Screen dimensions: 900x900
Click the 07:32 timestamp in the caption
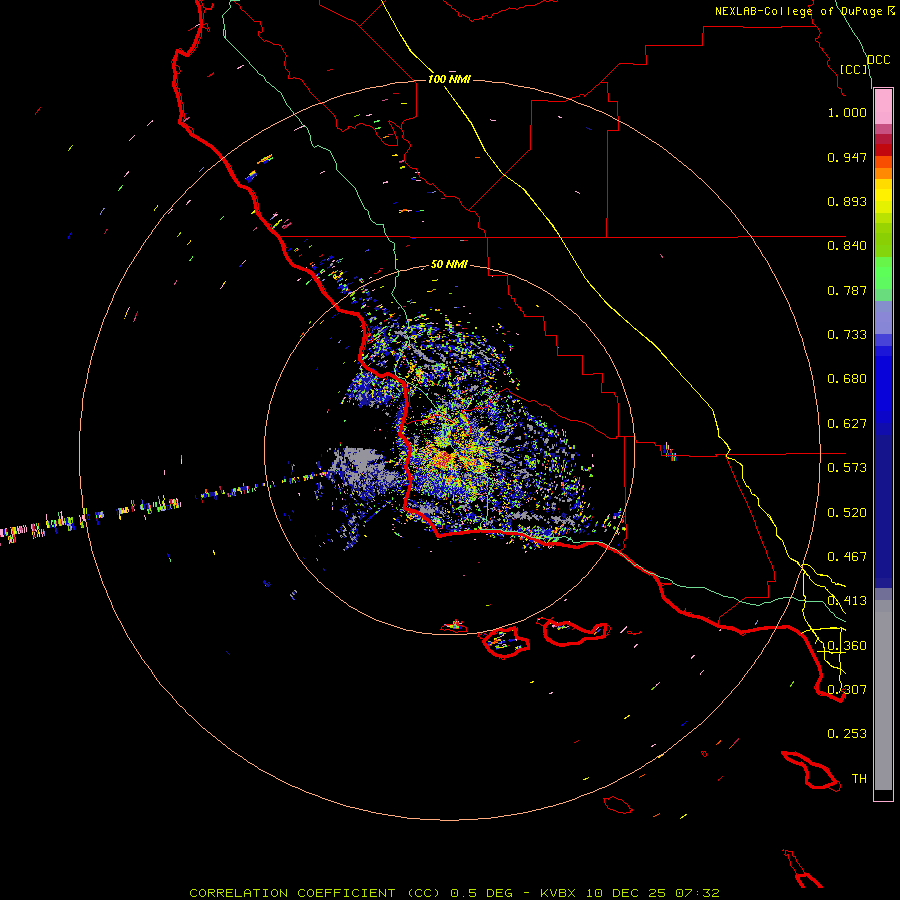click(x=697, y=893)
